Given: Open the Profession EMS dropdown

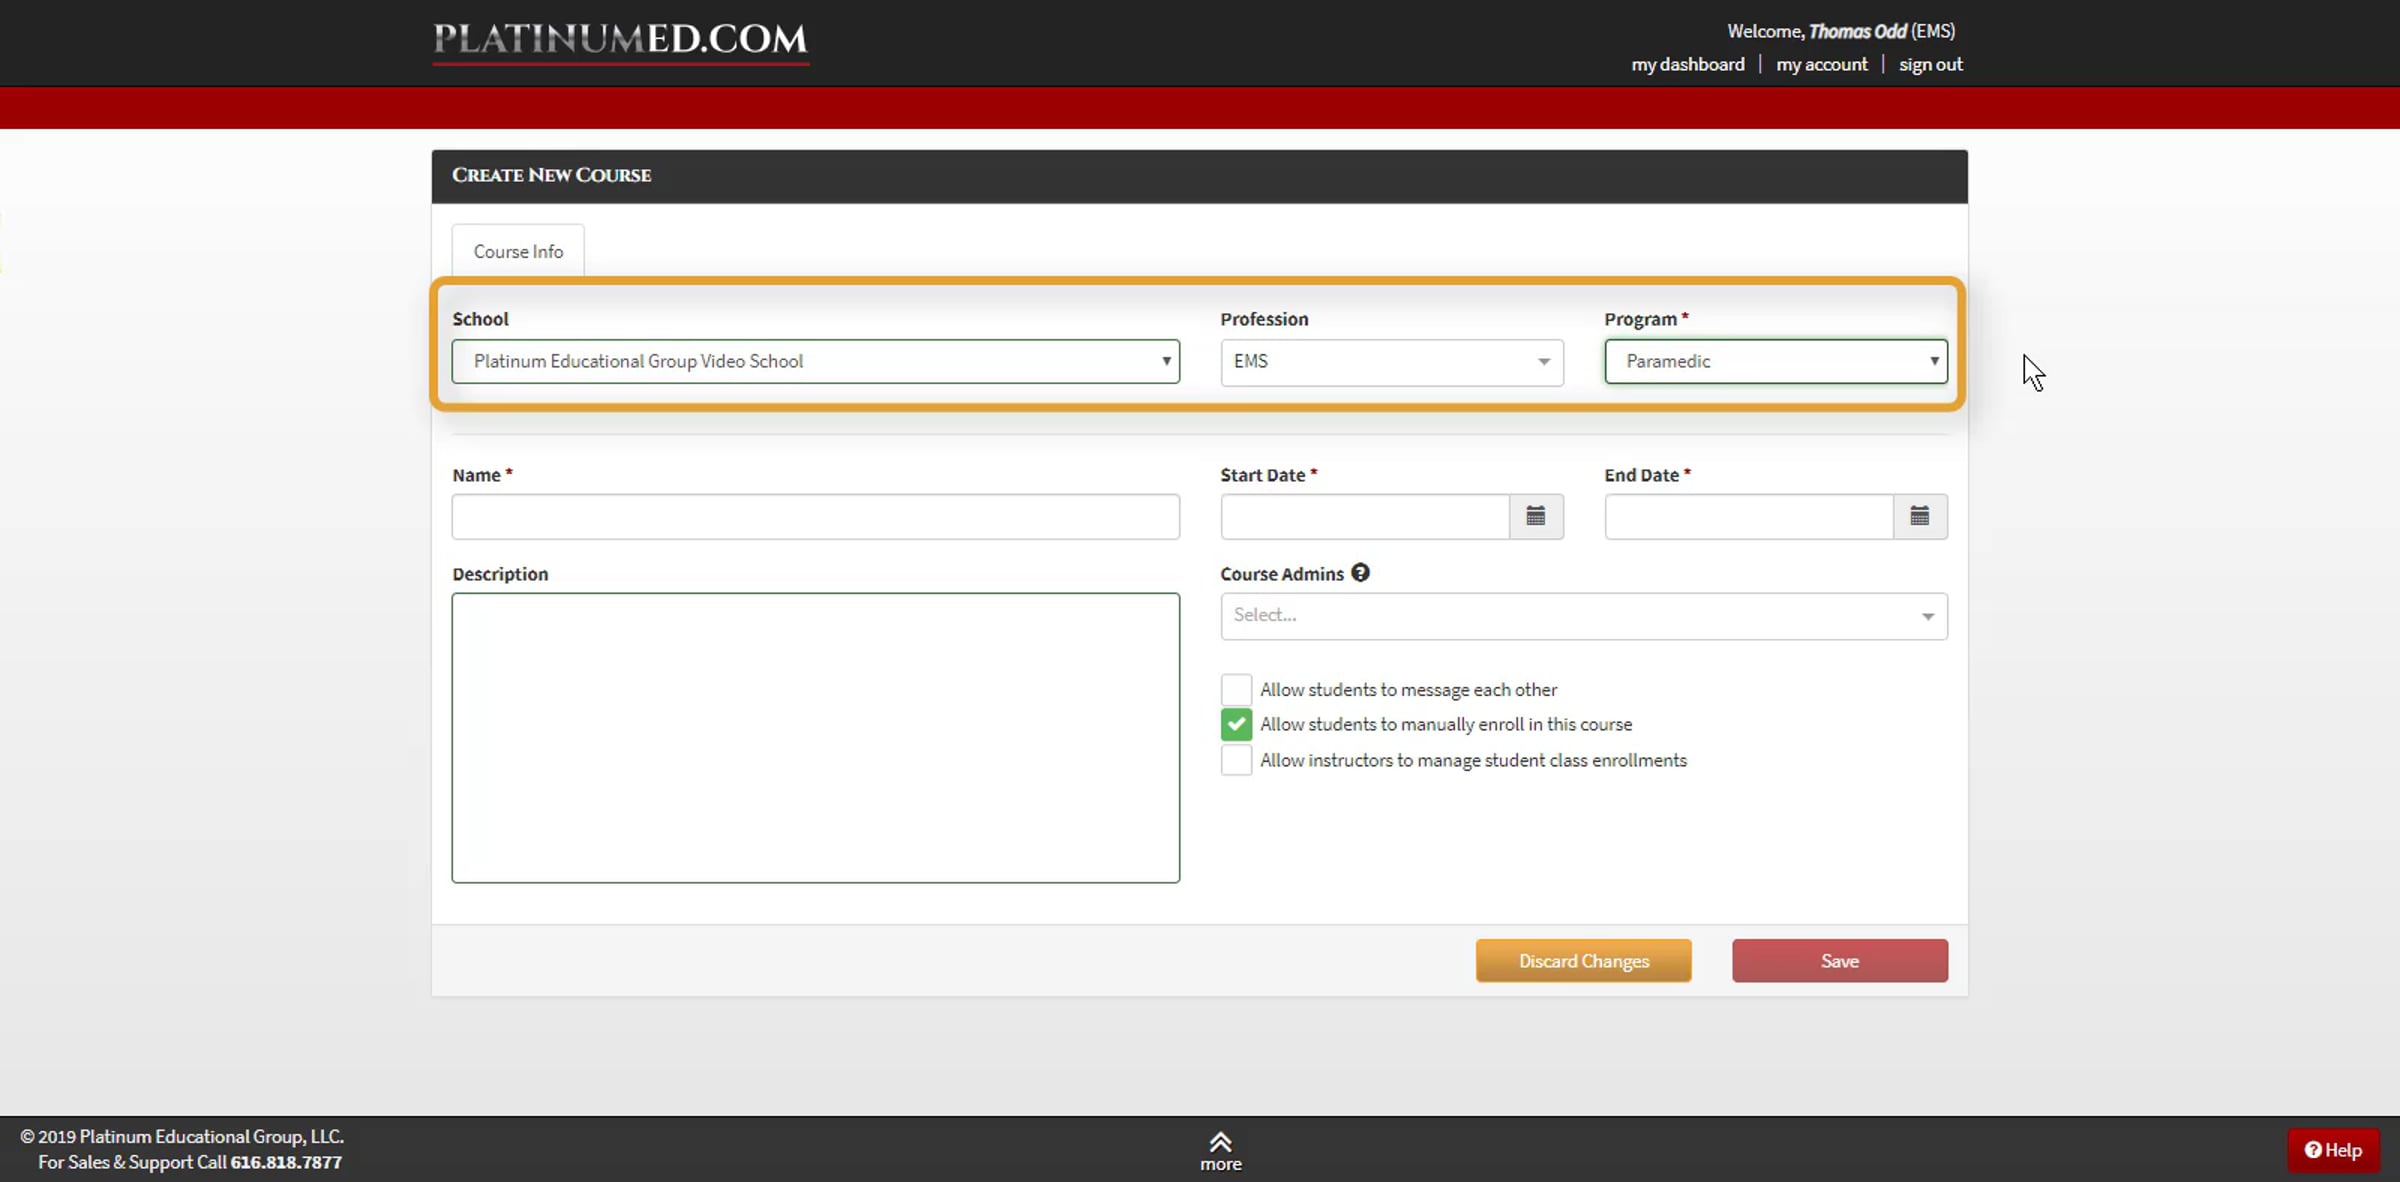Looking at the screenshot, I should coord(1390,362).
